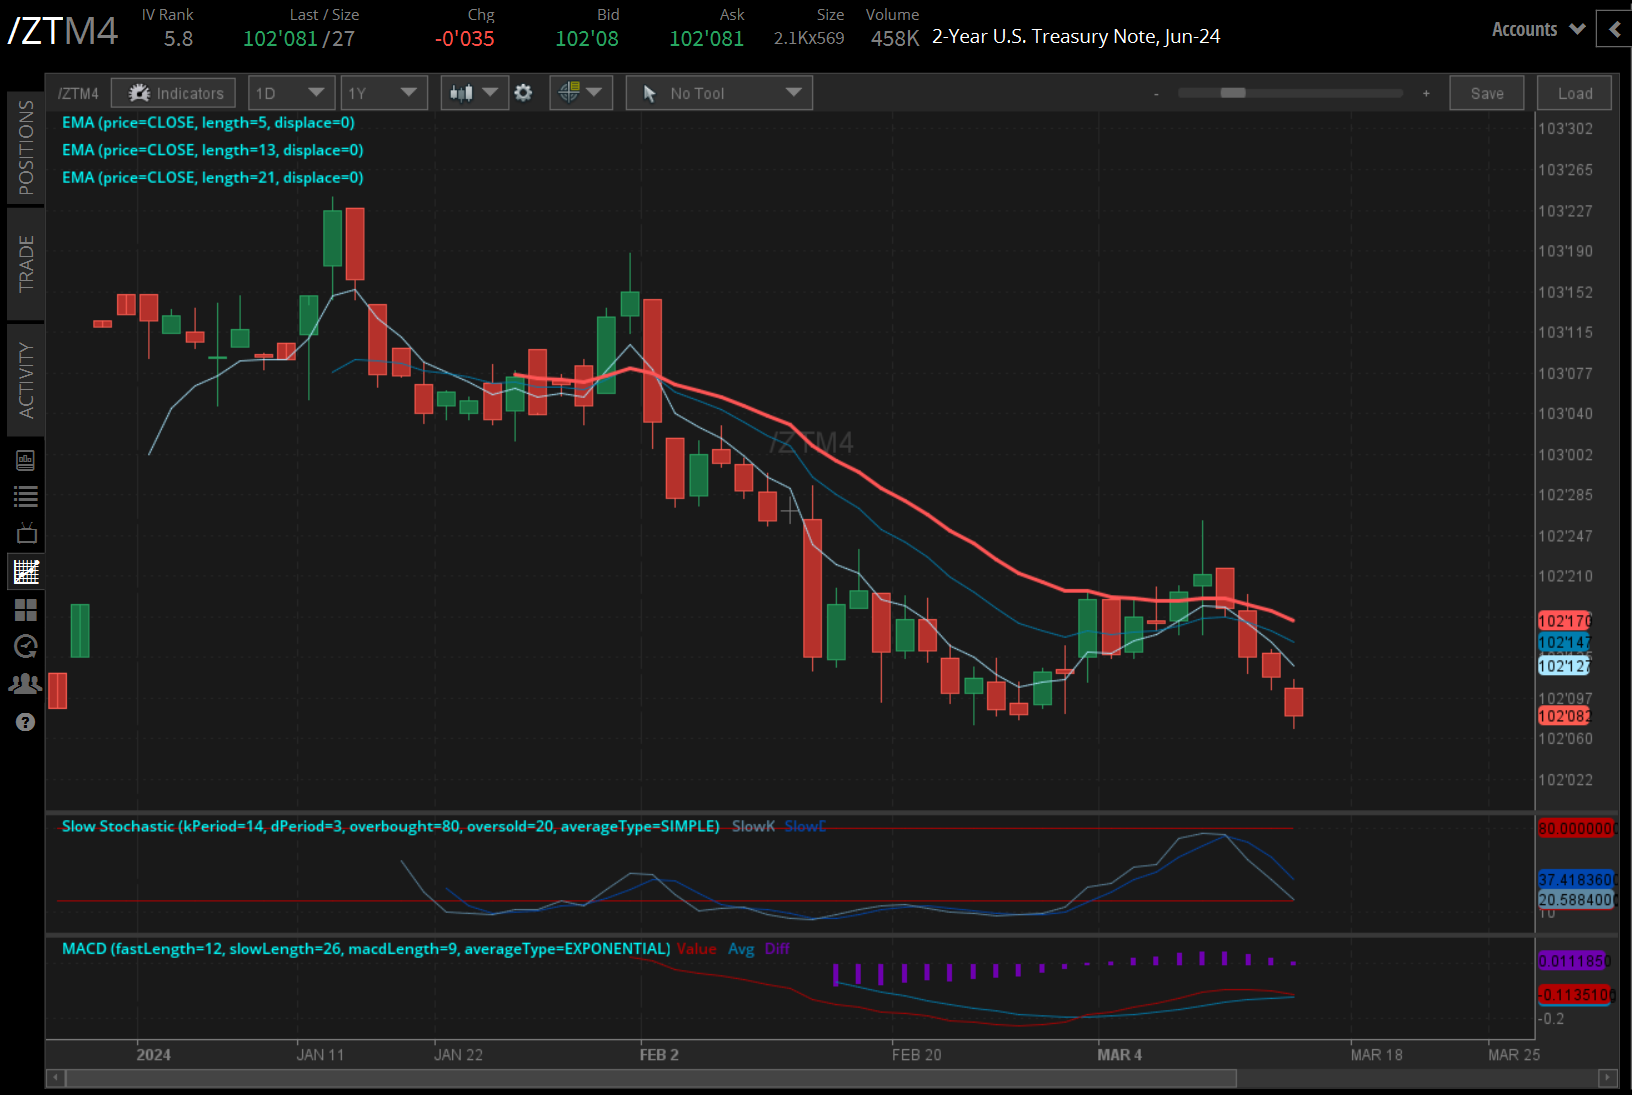Click the Bid price 102'08

(x=587, y=39)
